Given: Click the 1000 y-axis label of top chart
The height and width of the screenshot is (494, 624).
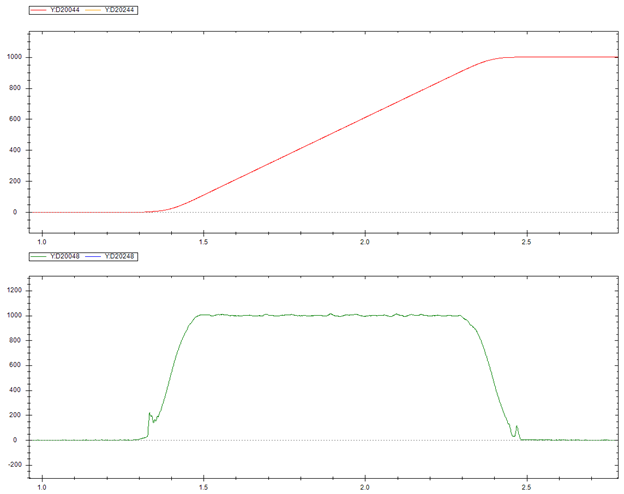Looking at the screenshot, I should [x=13, y=57].
